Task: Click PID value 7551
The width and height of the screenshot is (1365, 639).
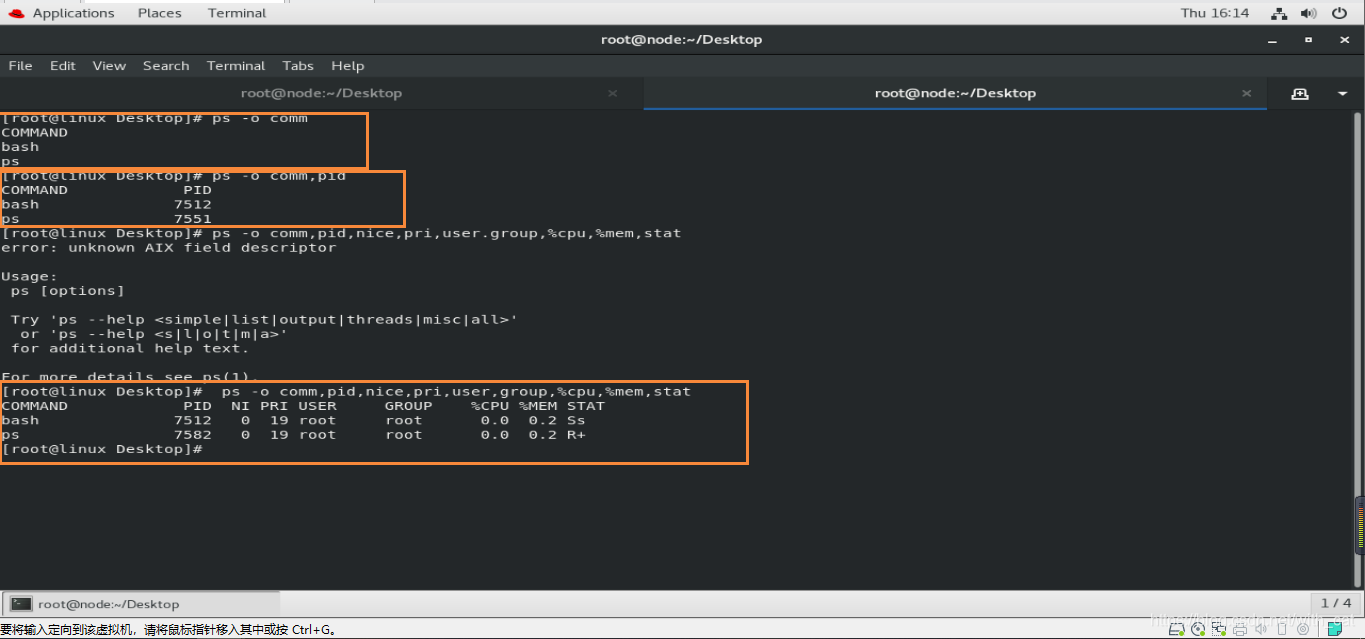Action: (193, 219)
